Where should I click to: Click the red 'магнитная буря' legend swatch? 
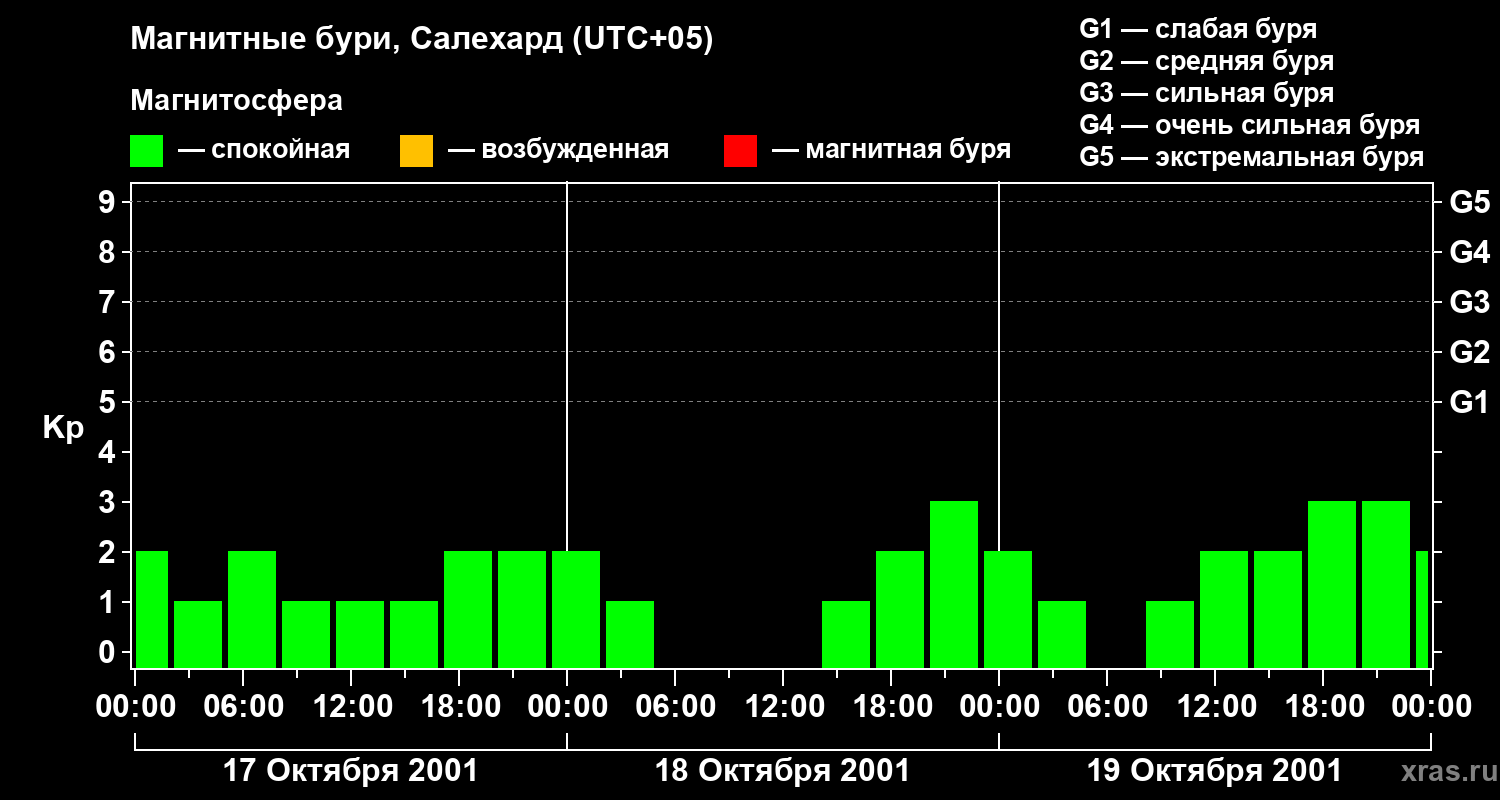coord(740,150)
